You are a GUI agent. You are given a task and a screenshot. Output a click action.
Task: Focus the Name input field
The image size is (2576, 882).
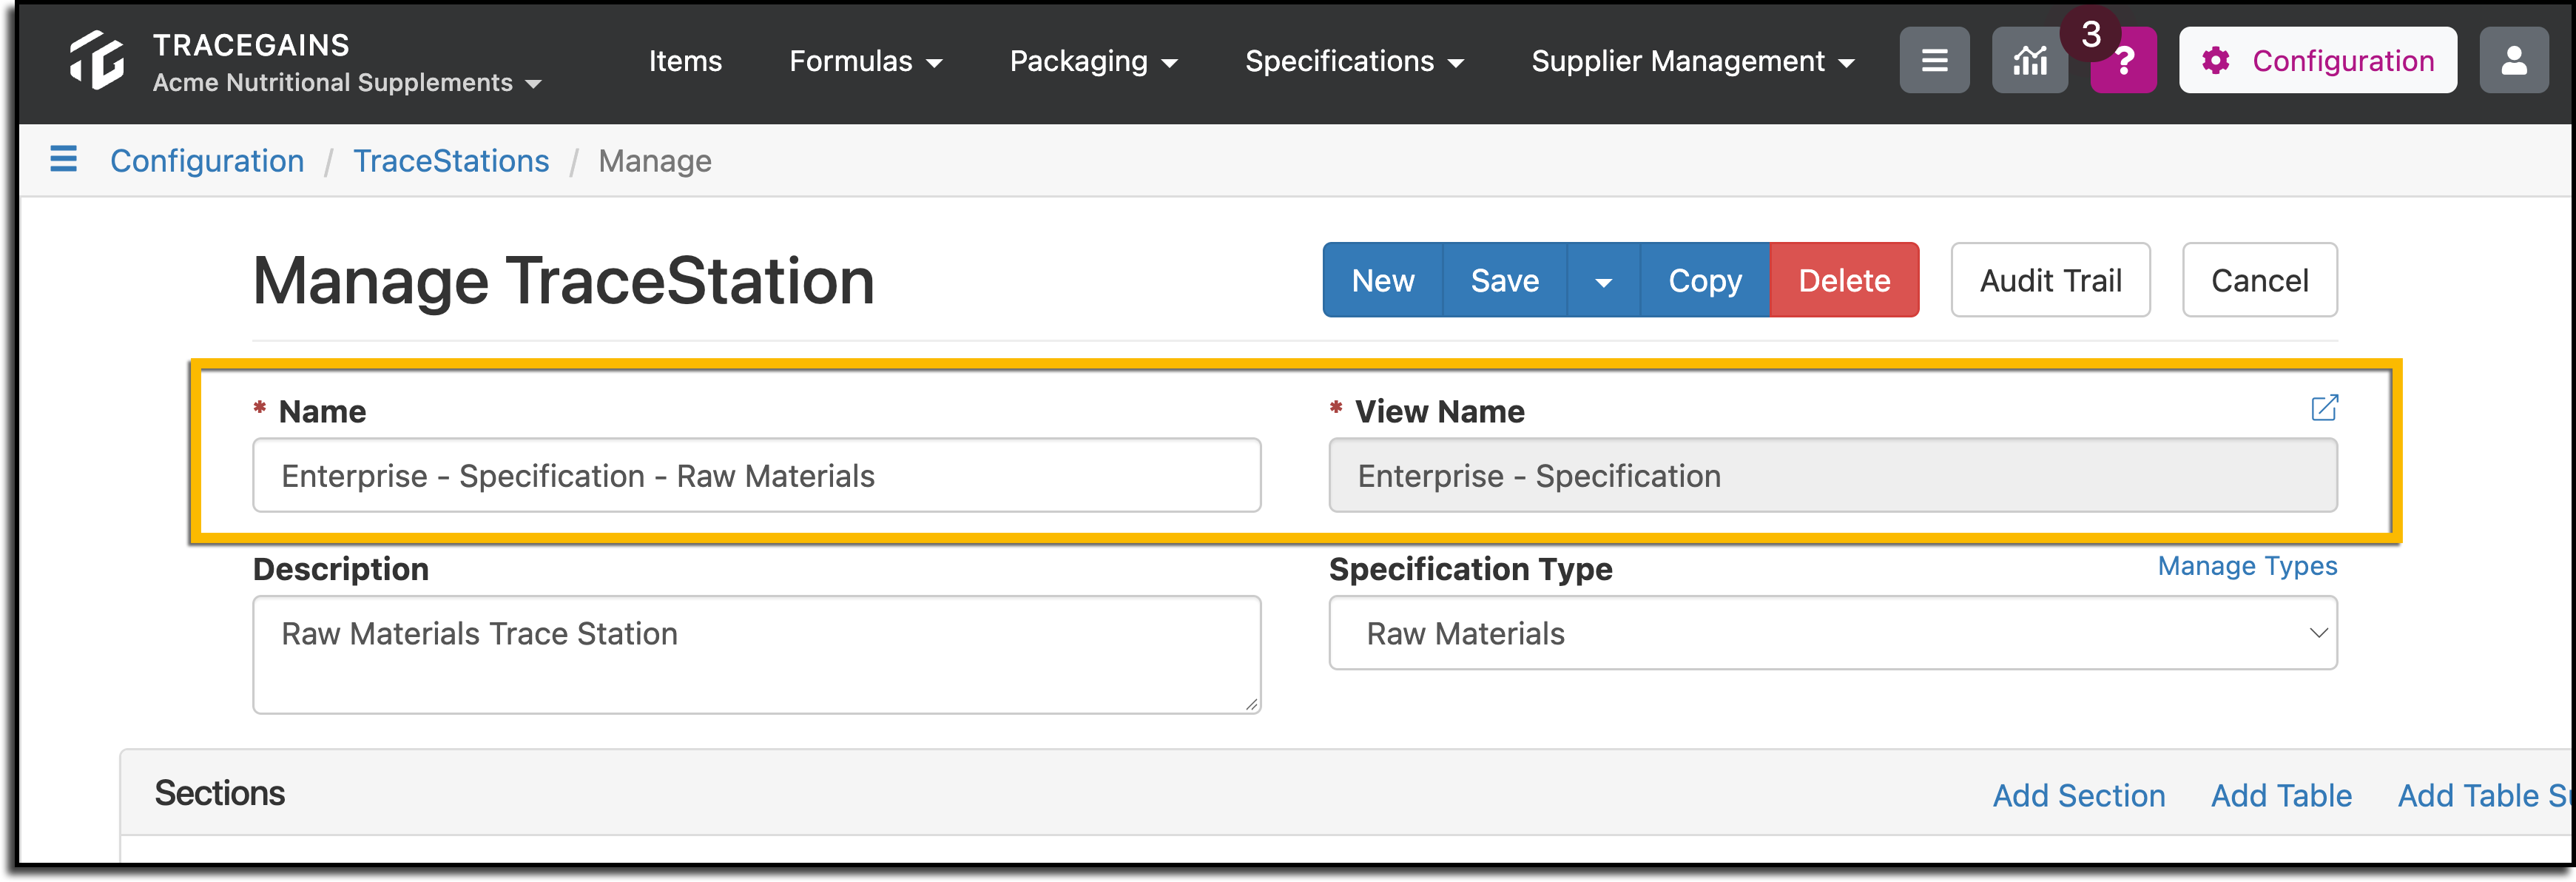tap(756, 476)
